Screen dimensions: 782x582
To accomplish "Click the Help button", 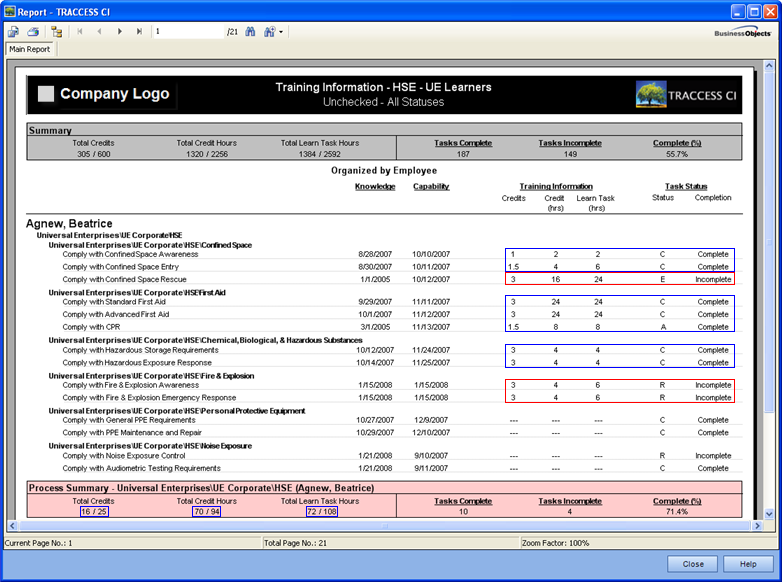I will [x=748, y=564].
